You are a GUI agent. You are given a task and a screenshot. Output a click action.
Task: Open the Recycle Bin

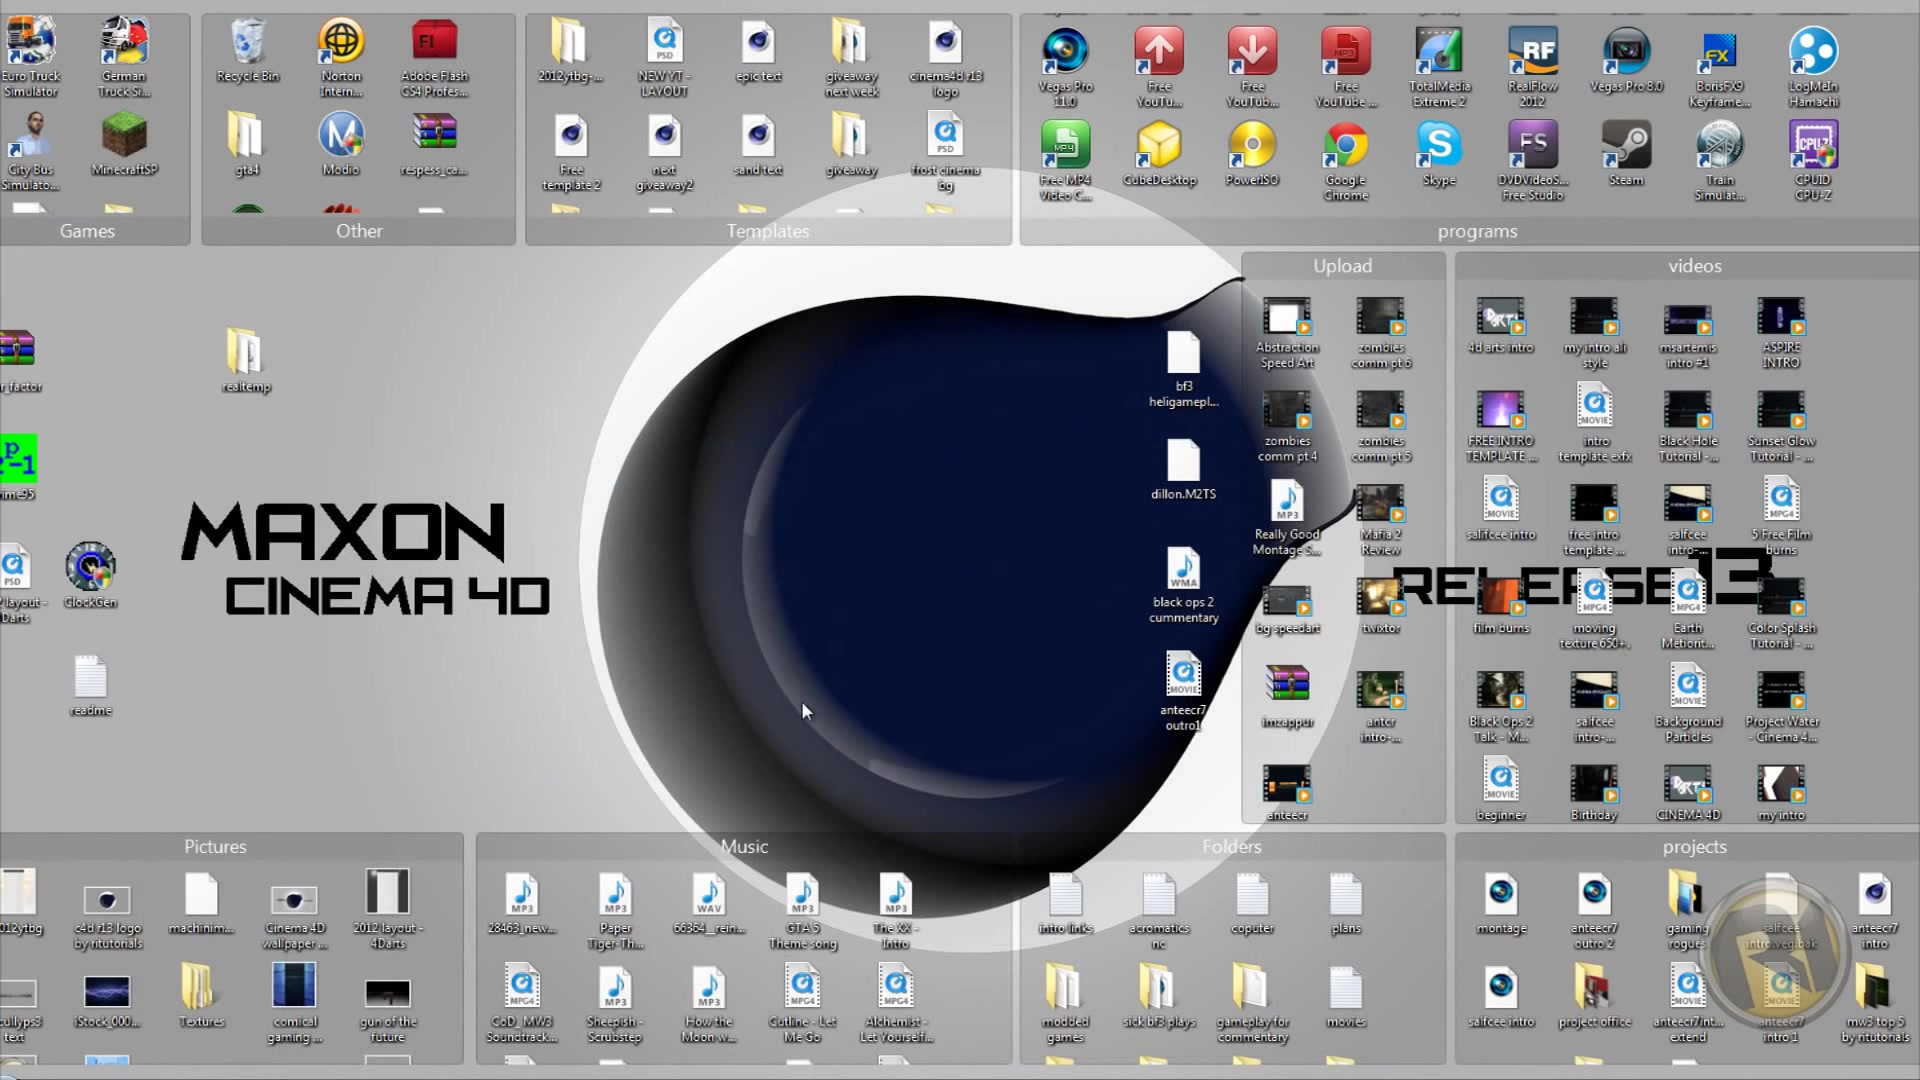click(x=247, y=52)
